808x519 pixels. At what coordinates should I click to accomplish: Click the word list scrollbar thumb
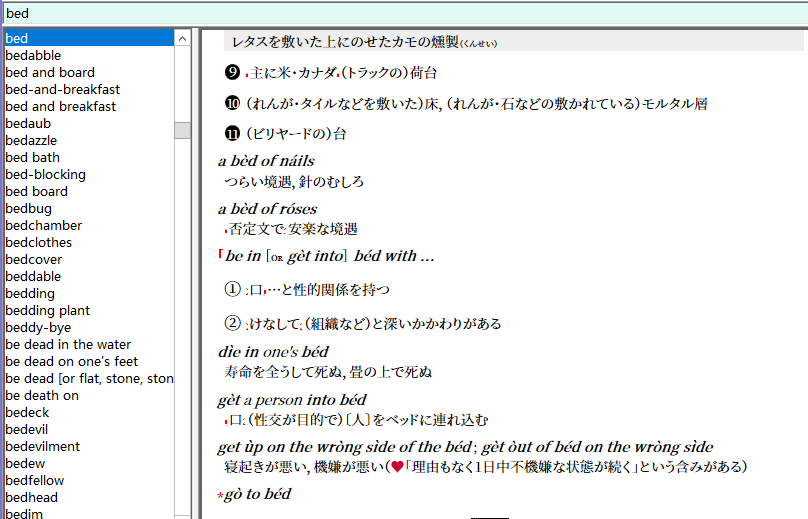click(x=182, y=130)
